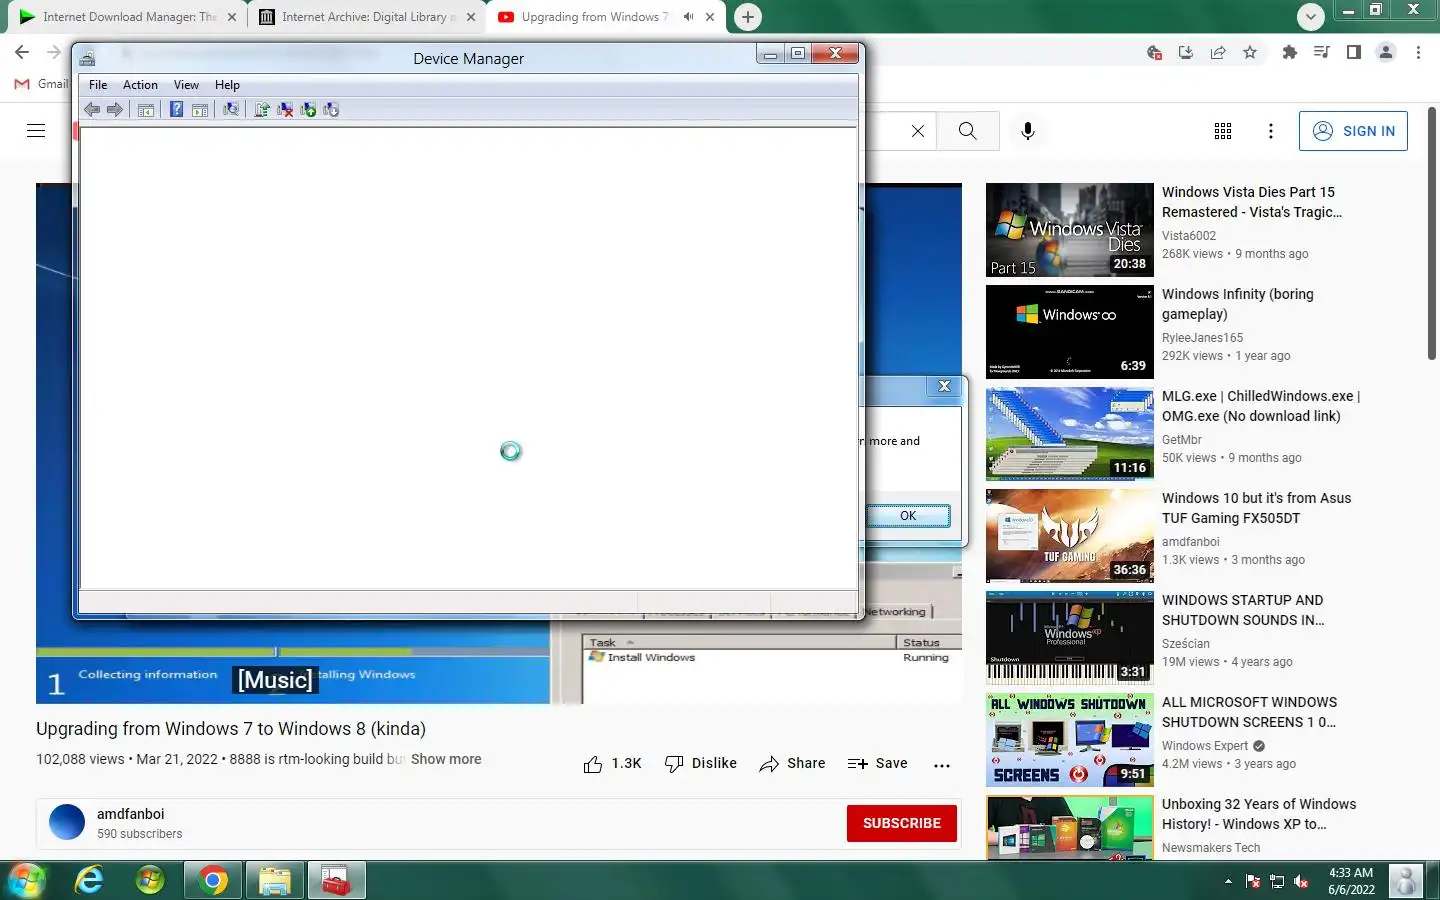Image resolution: width=1440 pixels, height=900 pixels.
Task: Launch Internet Explorer from taskbar
Action: (89, 881)
